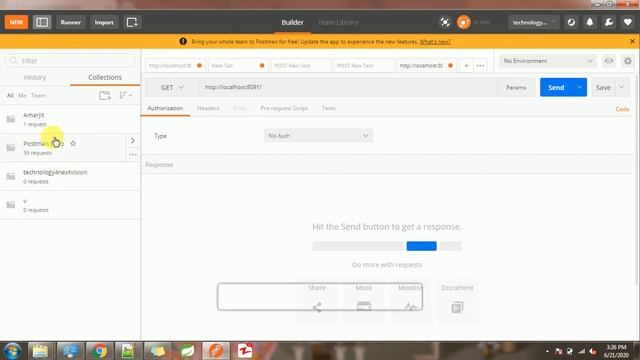Switch to the Team Library tab
This screenshot has height=360, width=640.
click(338, 22)
